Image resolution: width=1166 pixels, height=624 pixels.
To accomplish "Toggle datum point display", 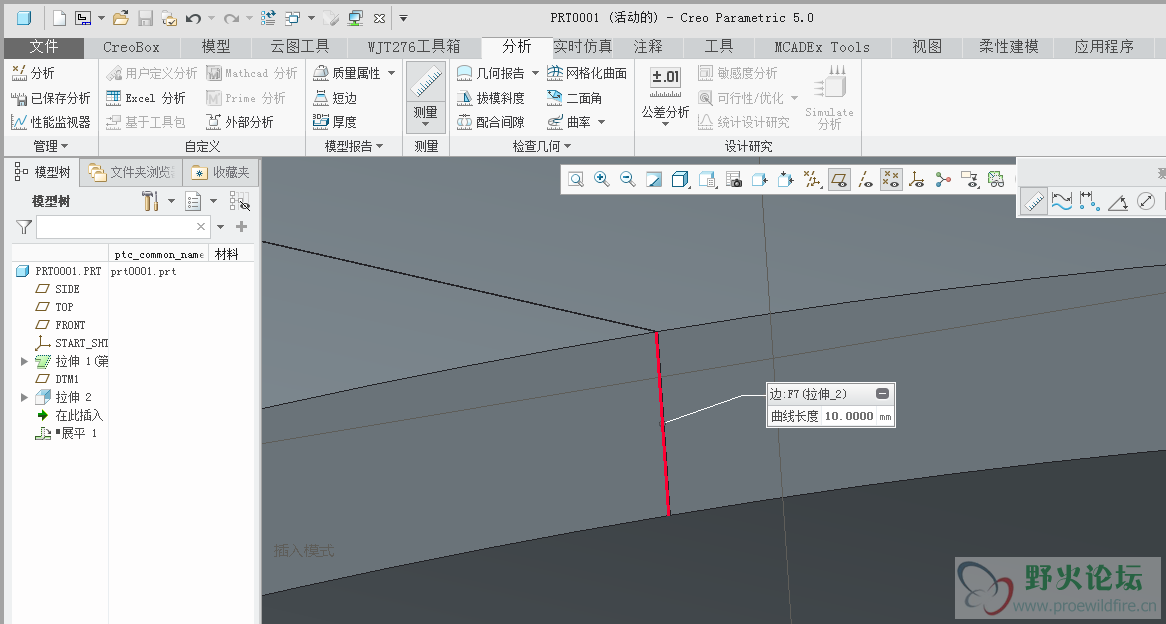I will pos(891,179).
